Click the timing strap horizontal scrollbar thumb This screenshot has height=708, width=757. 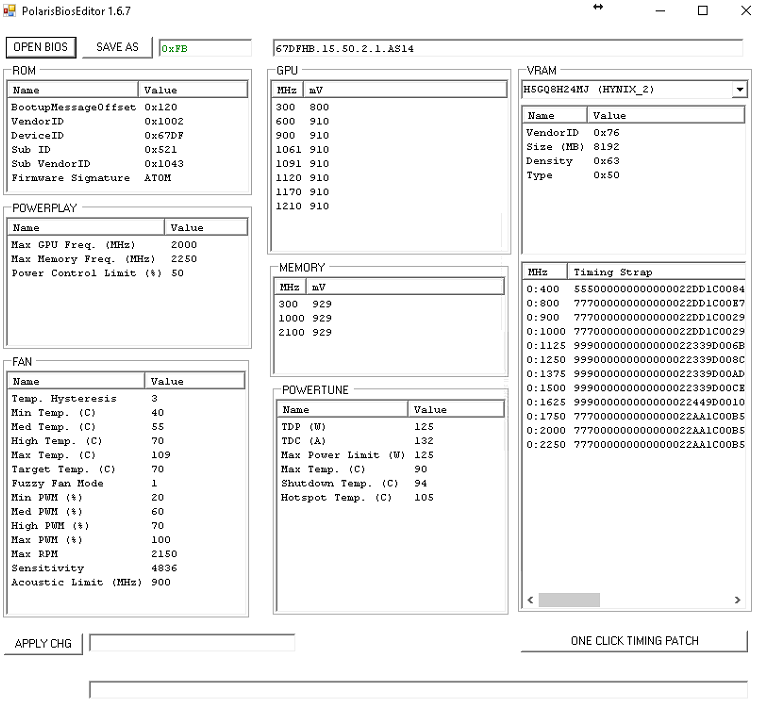569,600
